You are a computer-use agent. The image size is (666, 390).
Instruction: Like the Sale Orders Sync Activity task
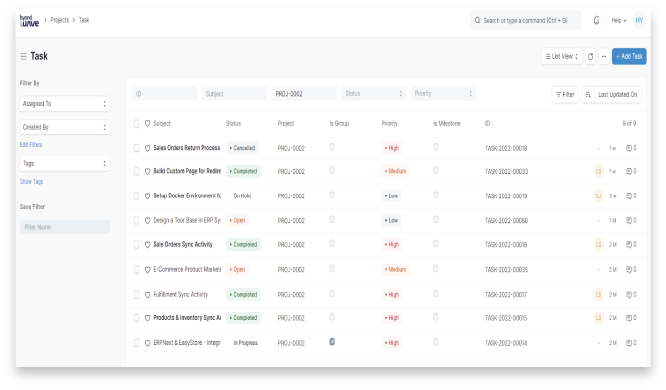[147, 245]
